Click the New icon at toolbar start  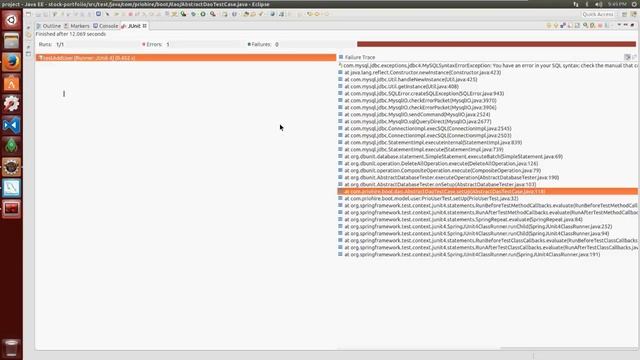(28, 14)
